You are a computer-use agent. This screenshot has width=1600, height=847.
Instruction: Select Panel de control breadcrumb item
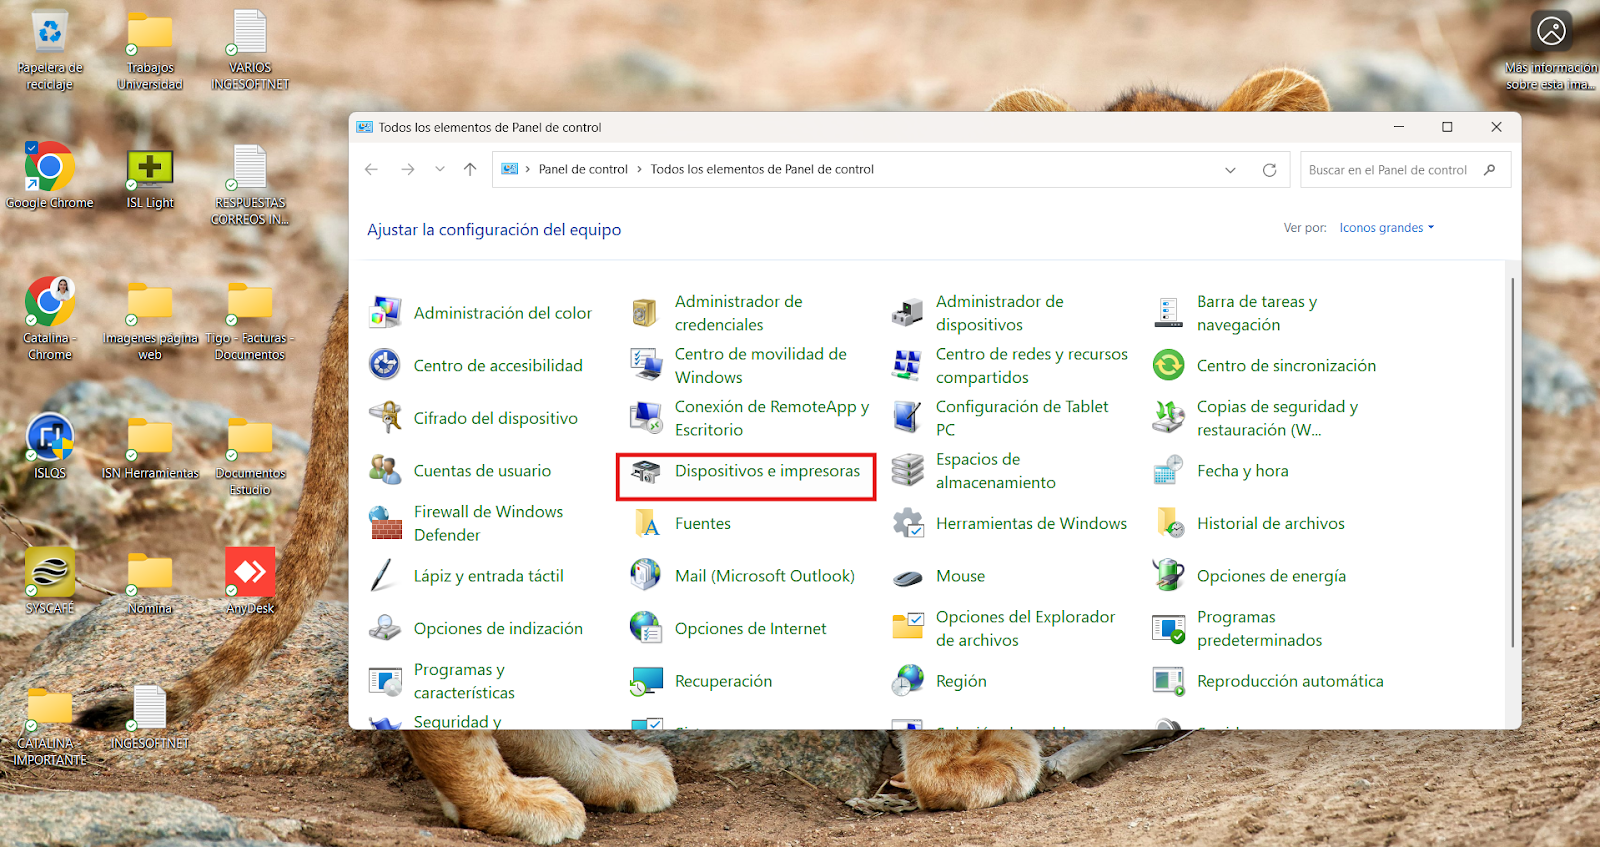tap(583, 170)
